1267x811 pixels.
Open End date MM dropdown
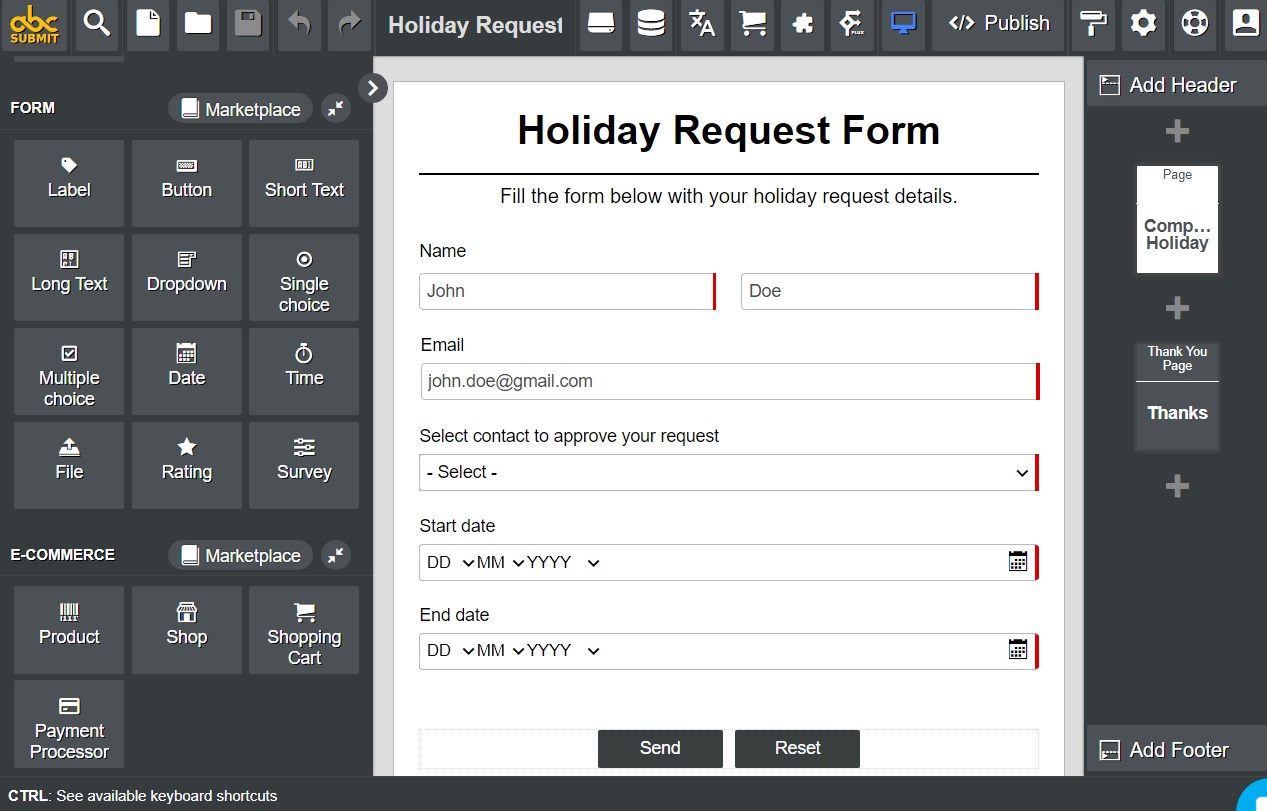pos(500,650)
